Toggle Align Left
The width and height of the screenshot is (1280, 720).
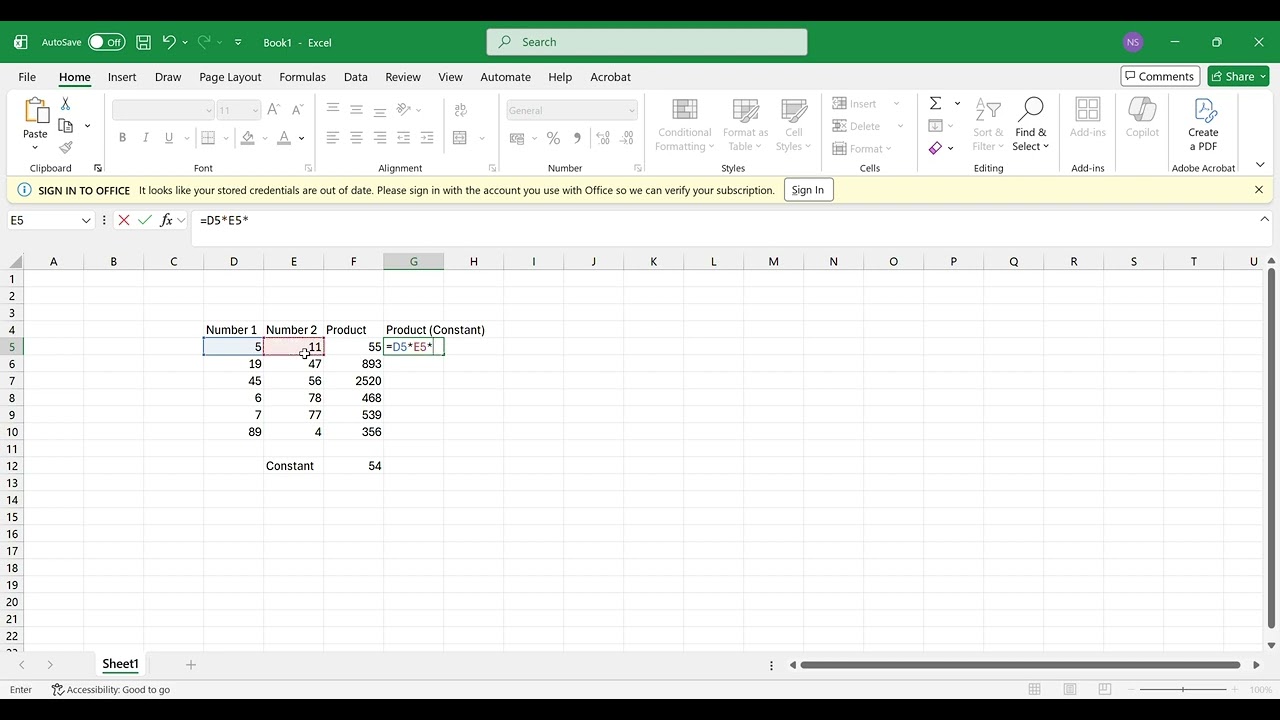click(332, 138)
